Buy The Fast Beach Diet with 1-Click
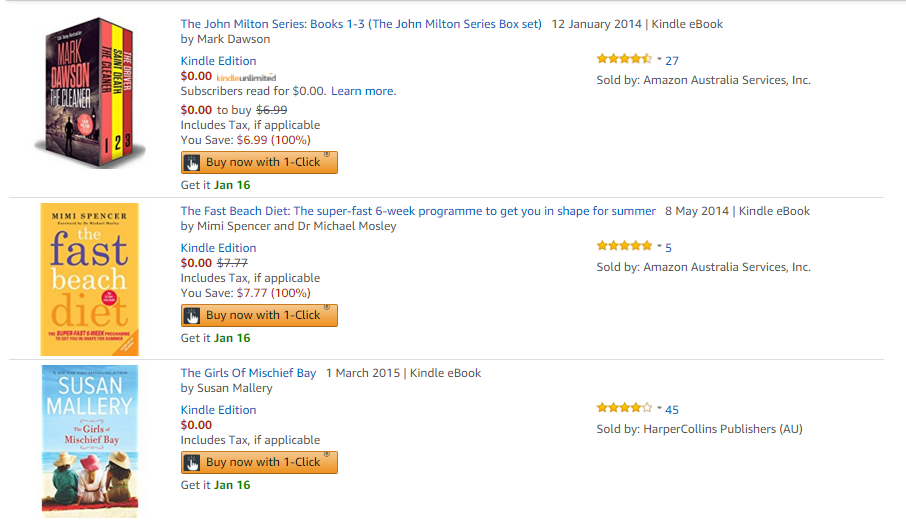 (259, 315)
